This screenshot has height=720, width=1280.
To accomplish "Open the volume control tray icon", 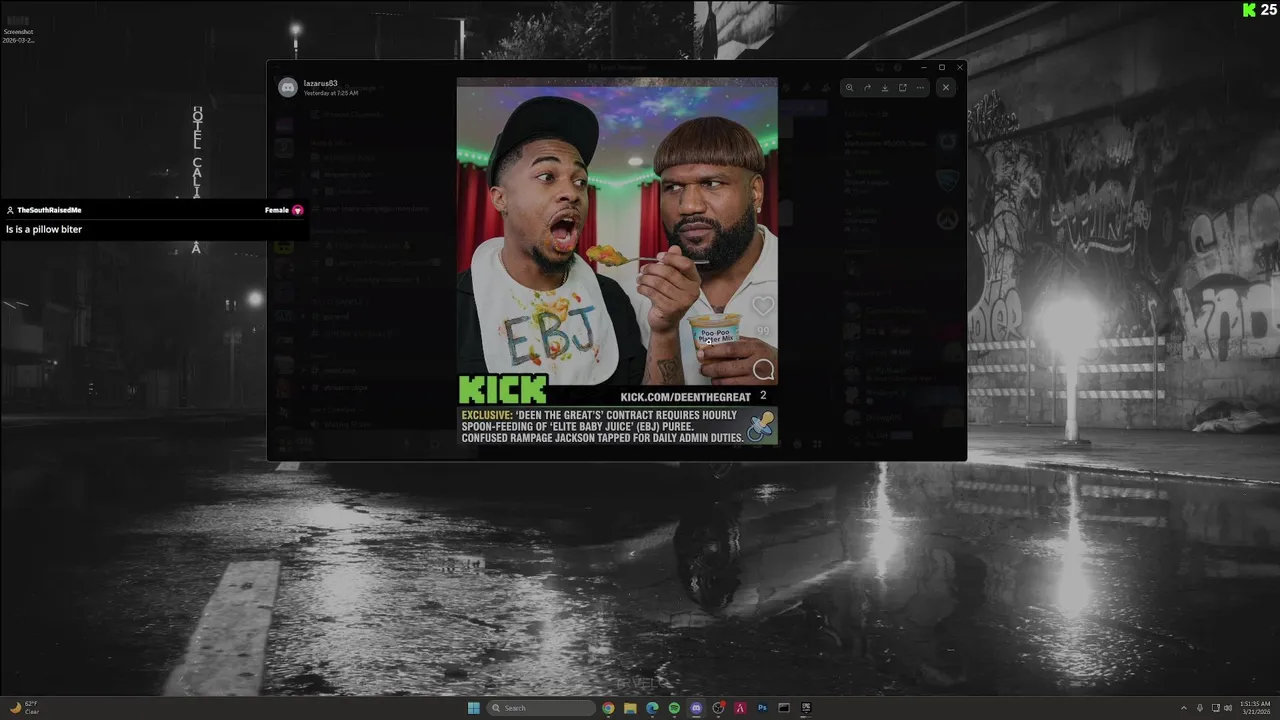I will [1228, 708].
